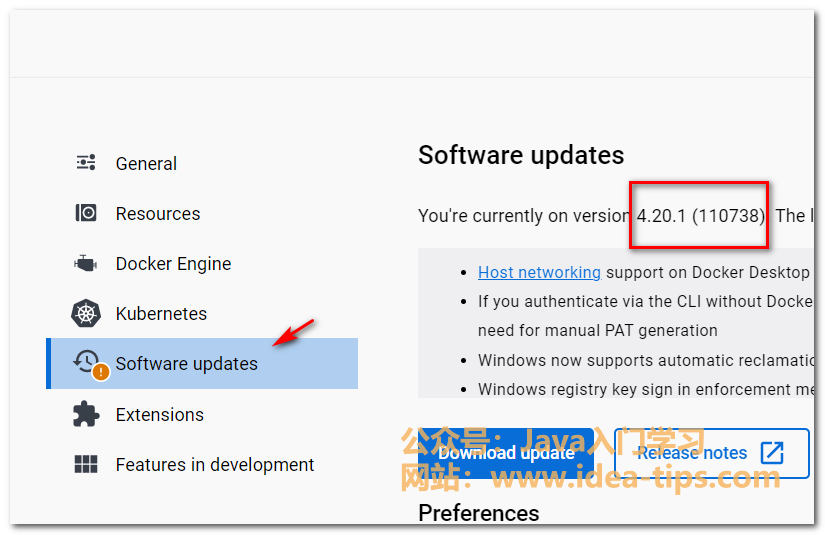Open the Release notes button
This screenshot has width=825, height=535.
coord(711,453)
